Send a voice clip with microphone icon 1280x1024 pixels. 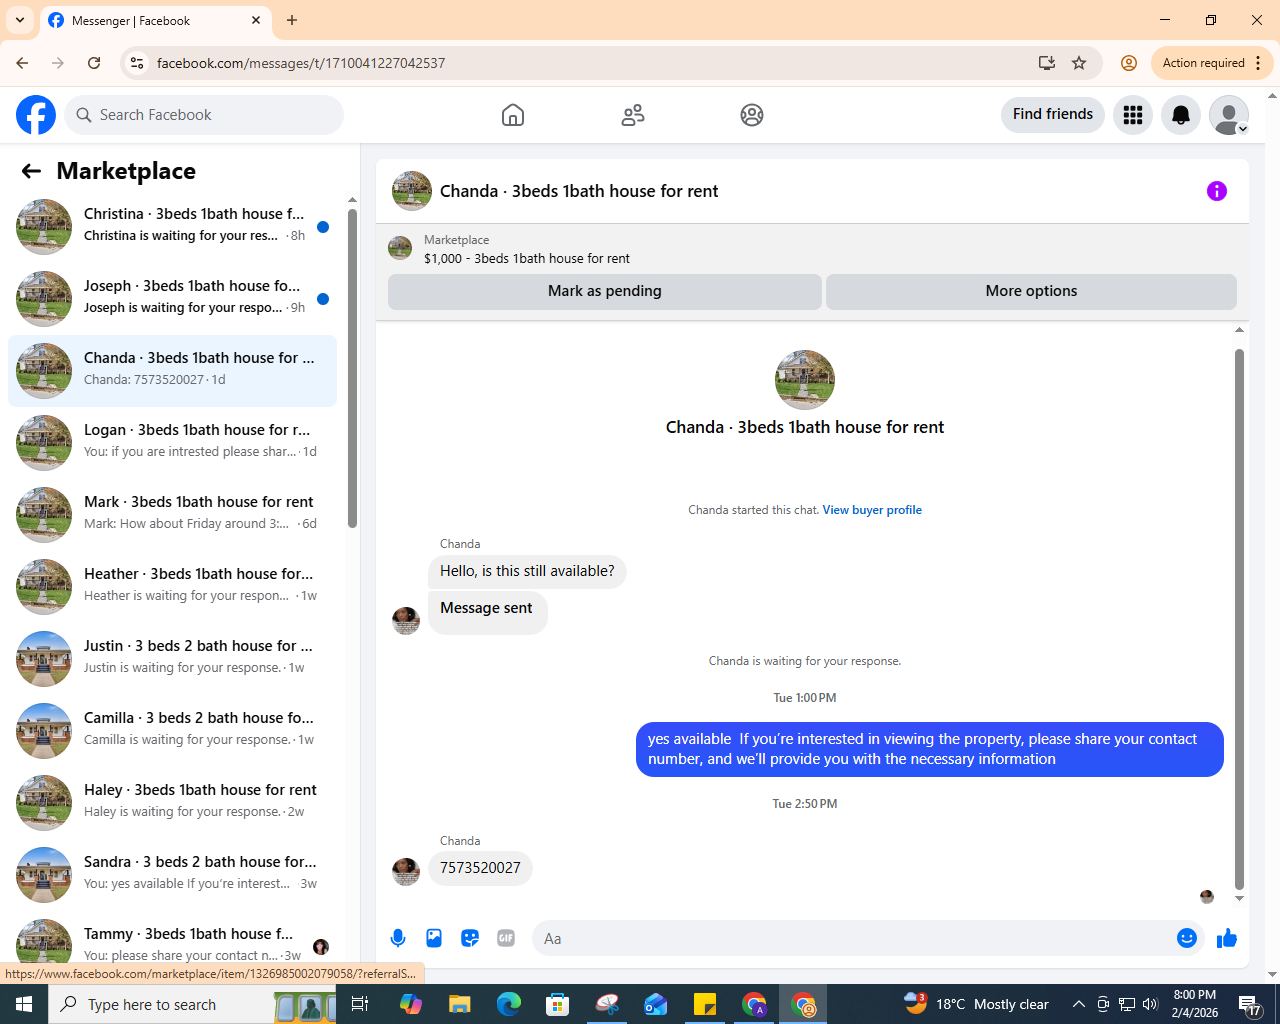click(398, 938)
